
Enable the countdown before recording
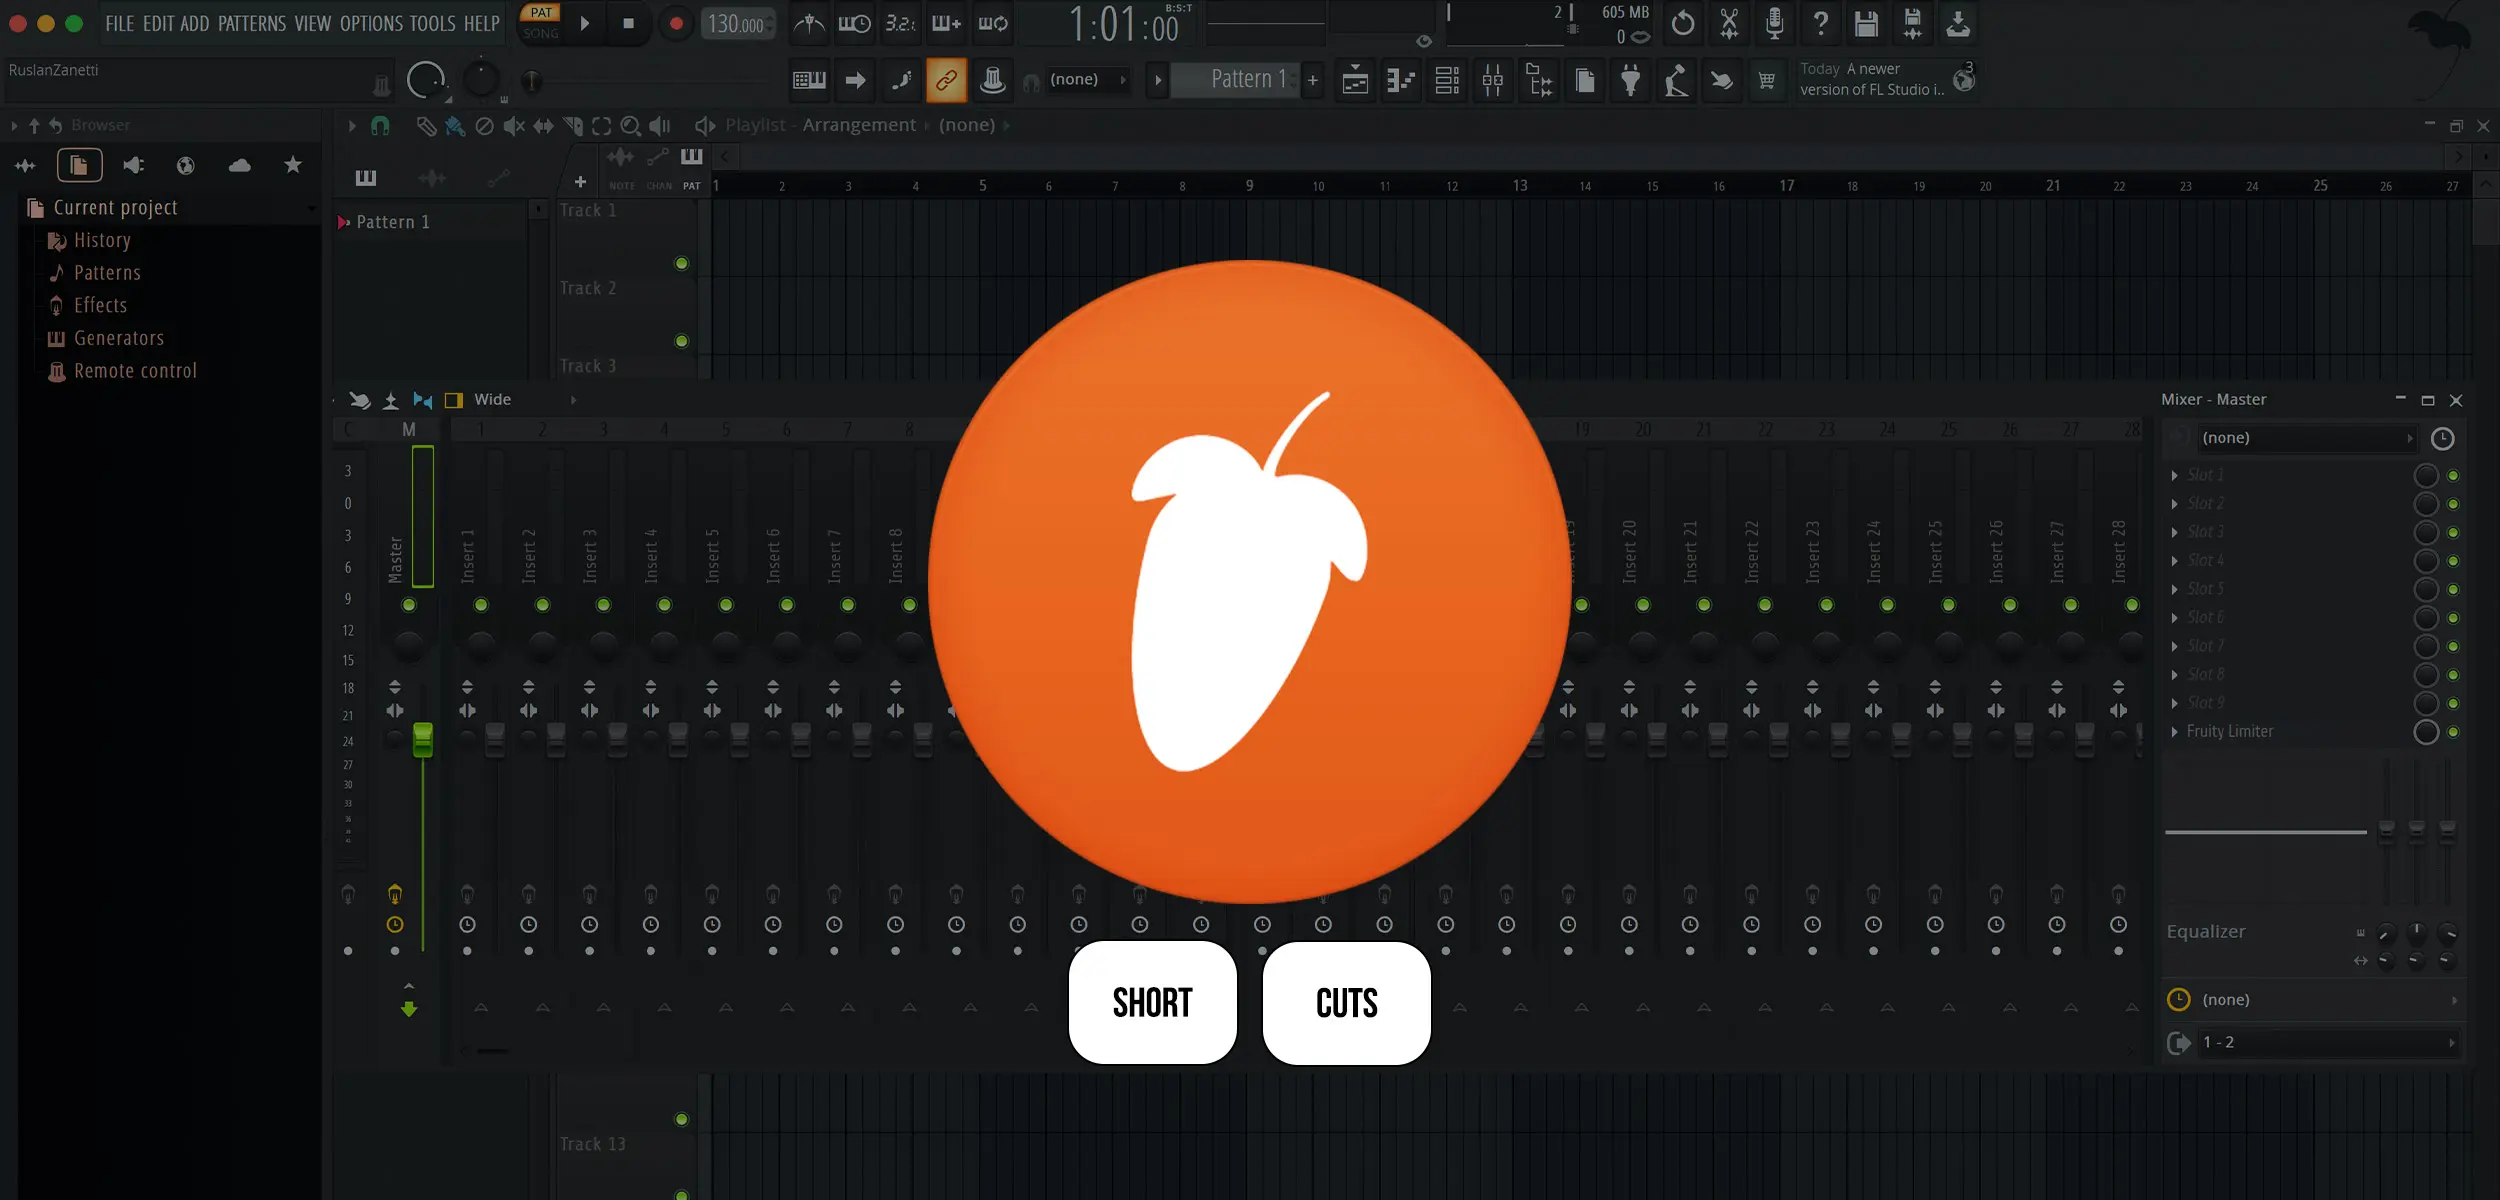[x=900, y=23]
